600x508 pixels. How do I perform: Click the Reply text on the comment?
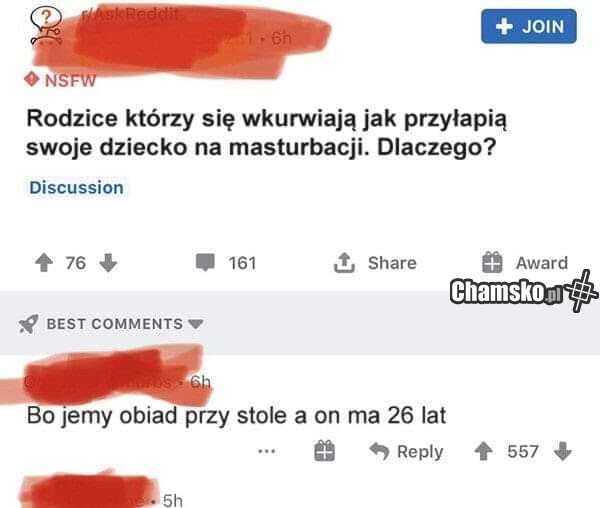click(420, 452)
